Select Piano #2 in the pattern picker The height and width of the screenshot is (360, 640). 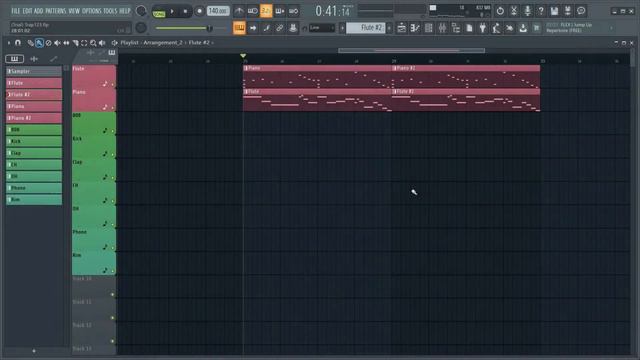click(34, 118)
